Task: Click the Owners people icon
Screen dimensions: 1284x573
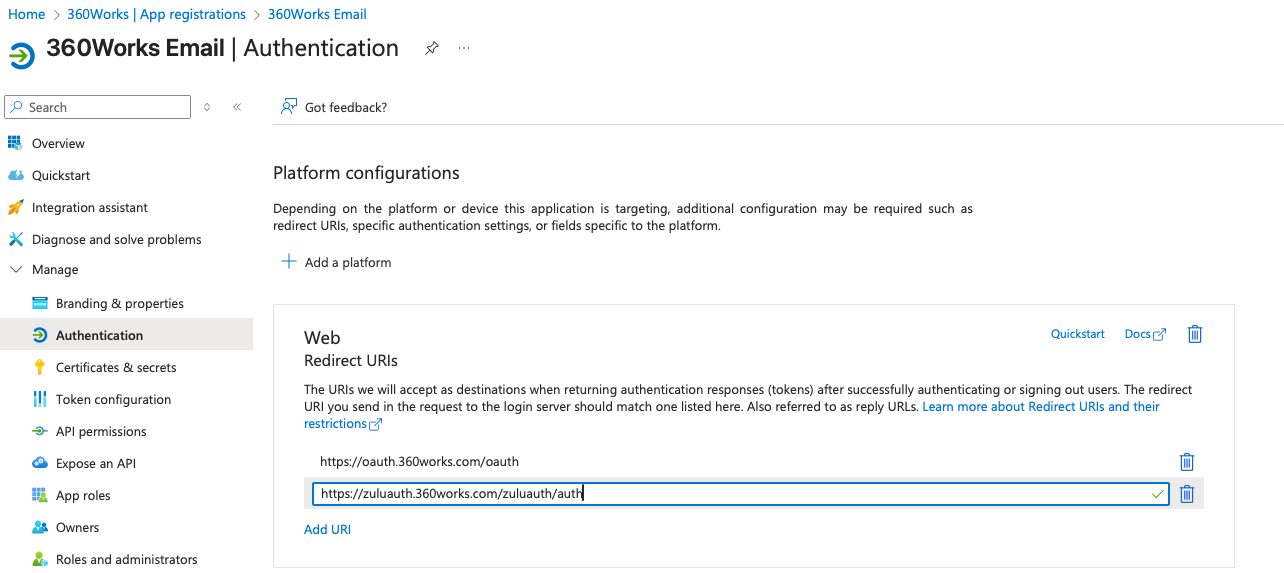Action: point(40,527)
